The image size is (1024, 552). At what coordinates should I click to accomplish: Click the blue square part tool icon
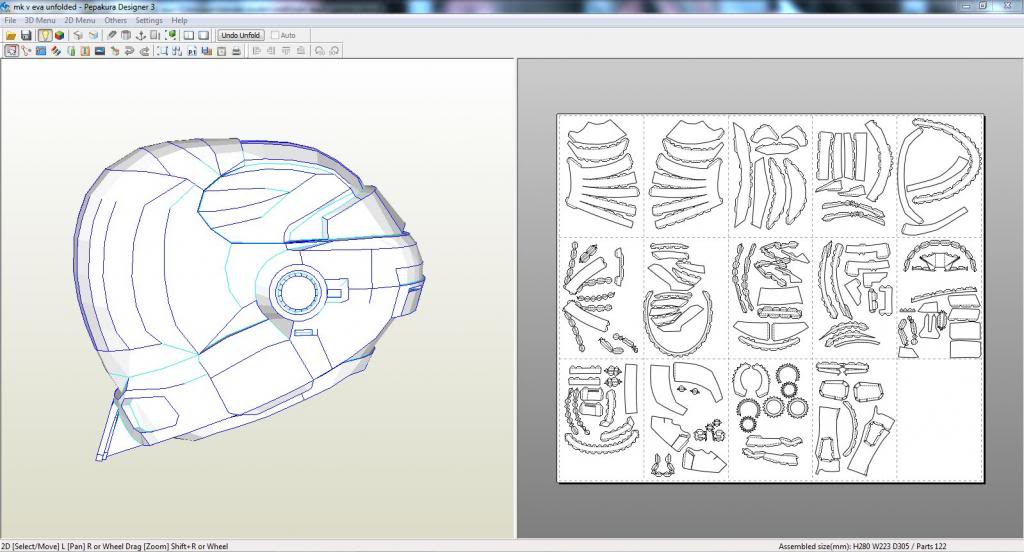[40, 50]
